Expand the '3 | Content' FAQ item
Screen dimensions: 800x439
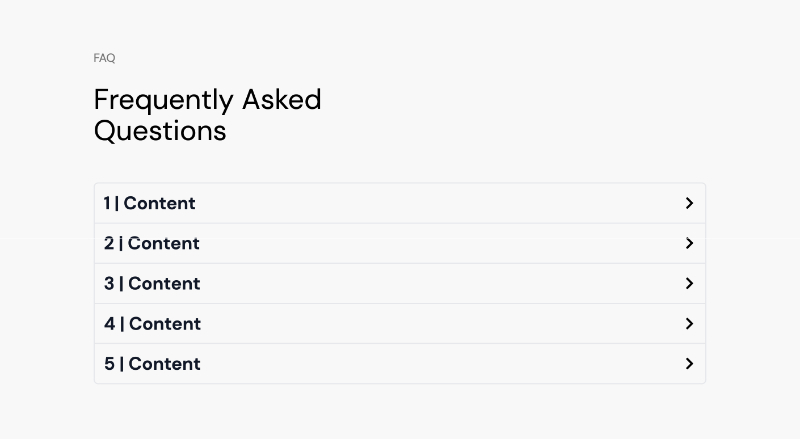click(152, 284)
